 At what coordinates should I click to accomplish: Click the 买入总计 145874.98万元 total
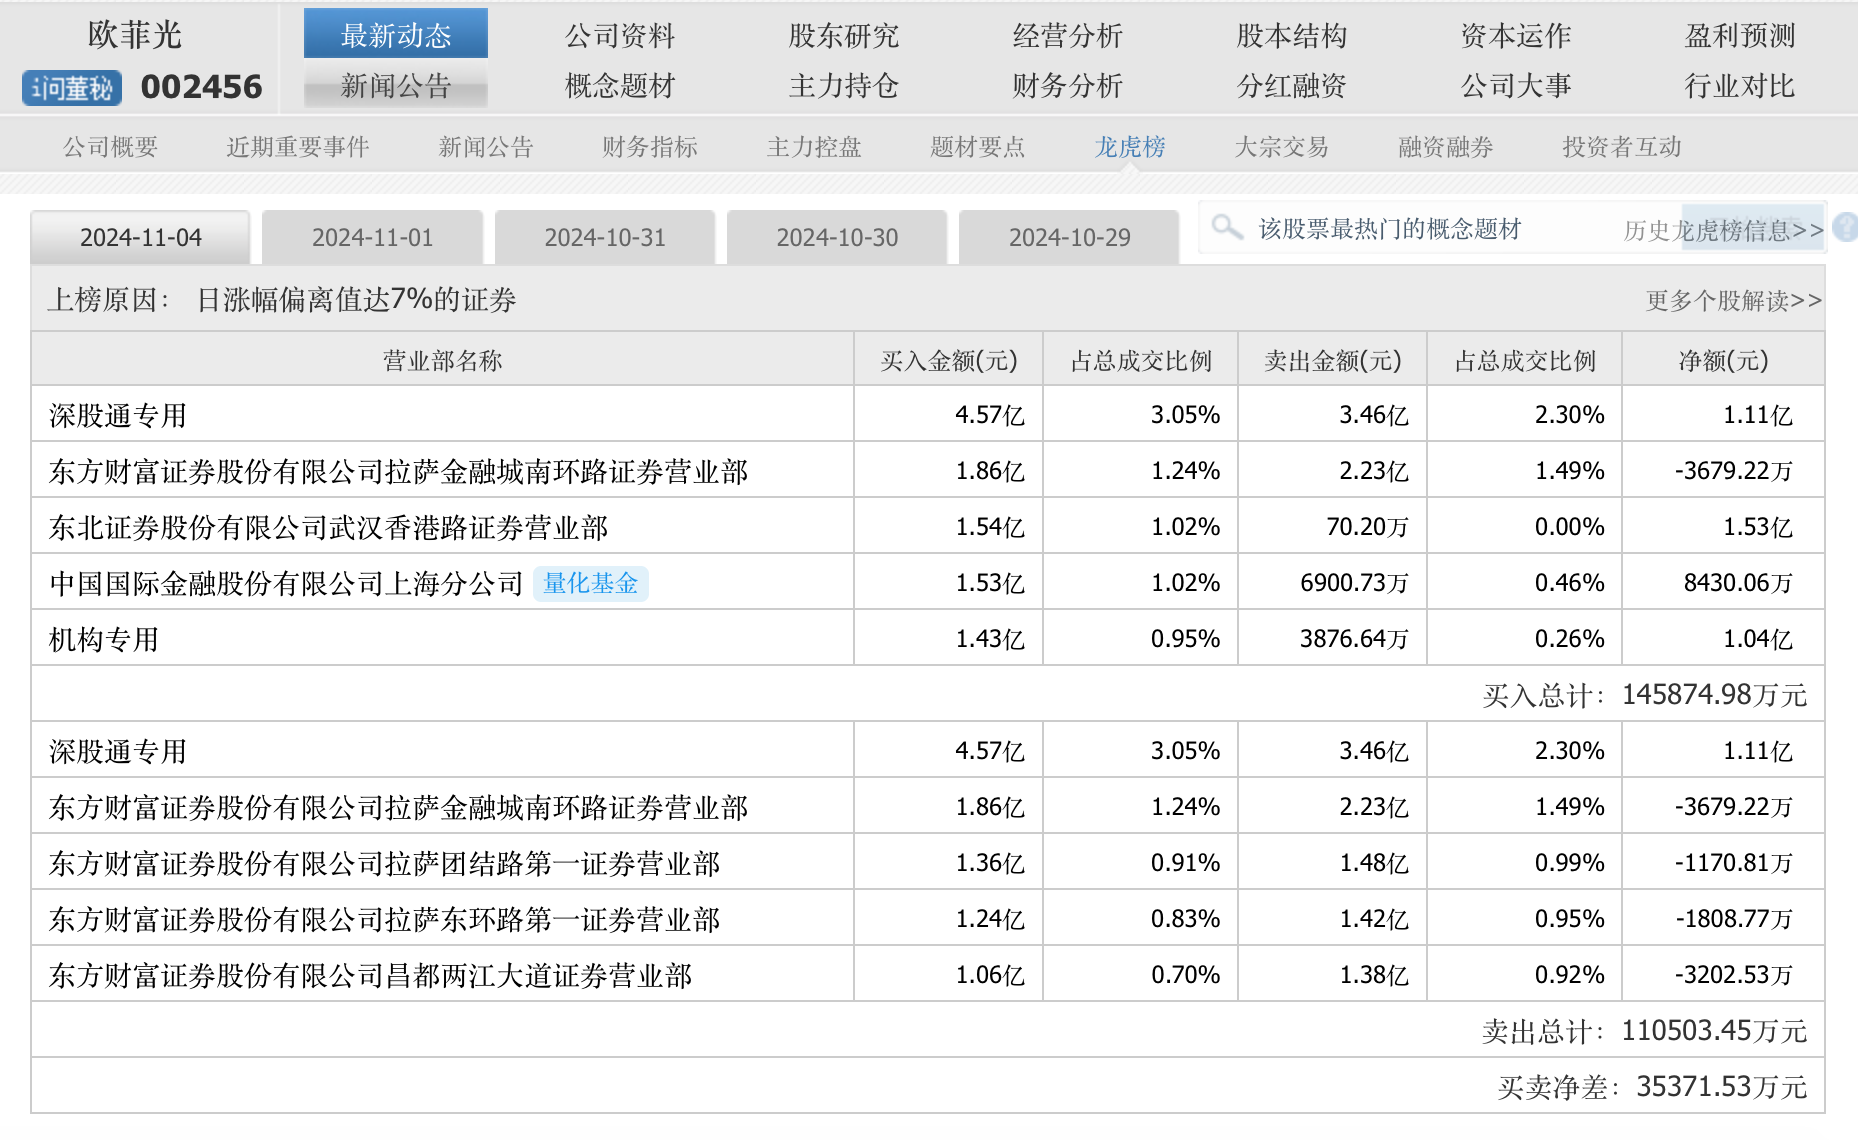(x=1645, y=695)
